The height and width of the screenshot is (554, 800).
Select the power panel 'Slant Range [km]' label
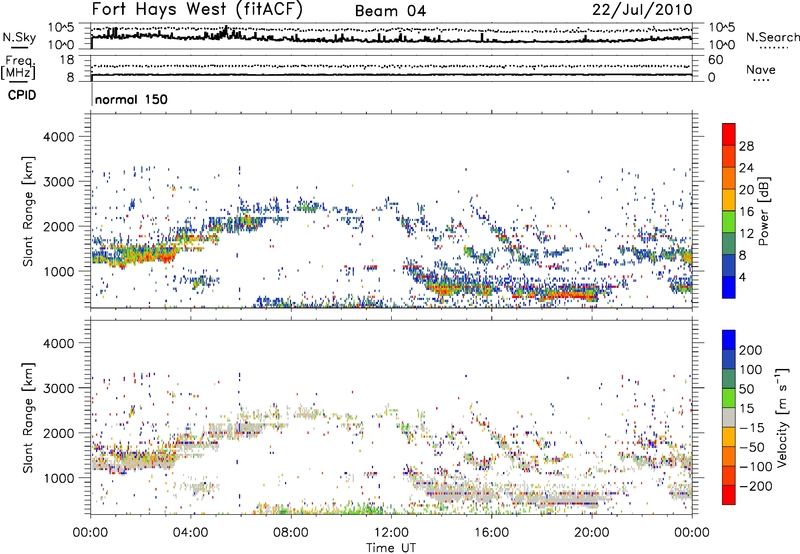click(28, 211)
